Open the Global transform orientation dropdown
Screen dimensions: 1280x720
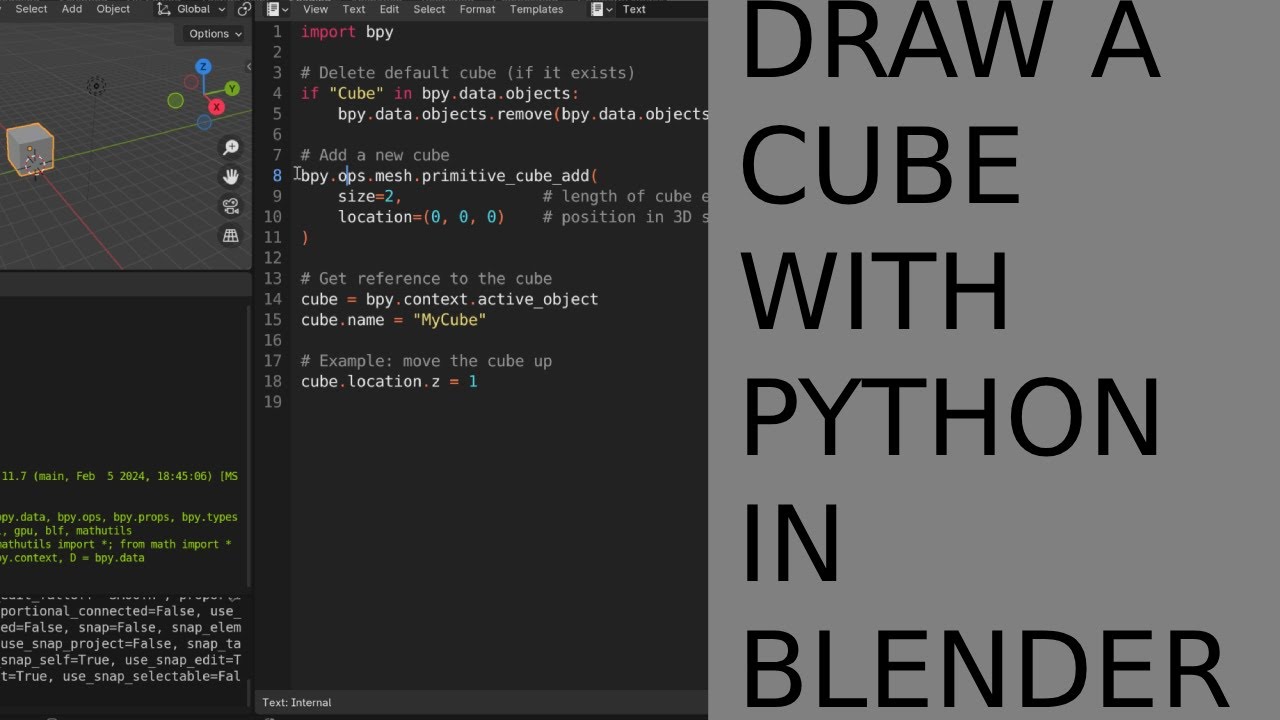pos(190,9)
